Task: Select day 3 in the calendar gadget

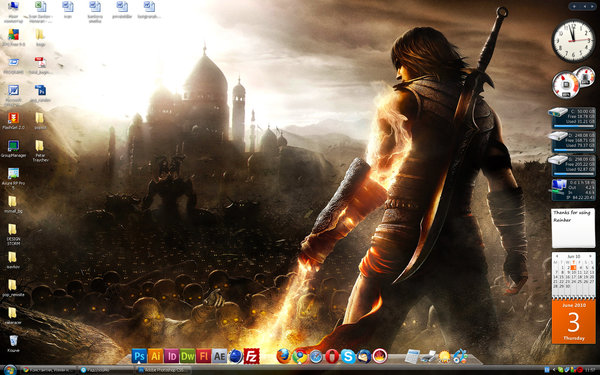Action: tap(573, 267)
